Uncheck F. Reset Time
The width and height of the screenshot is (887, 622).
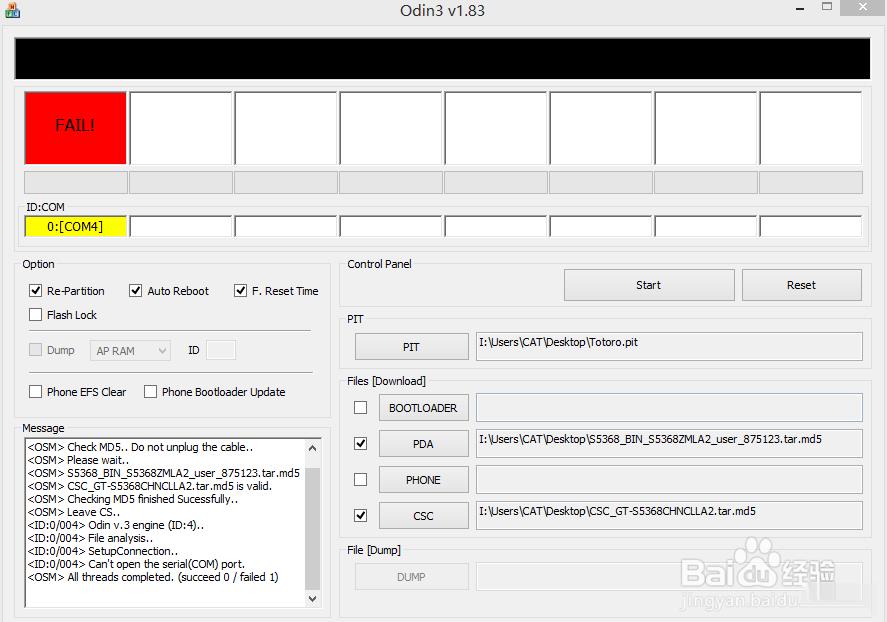click(x=240, y=291)
